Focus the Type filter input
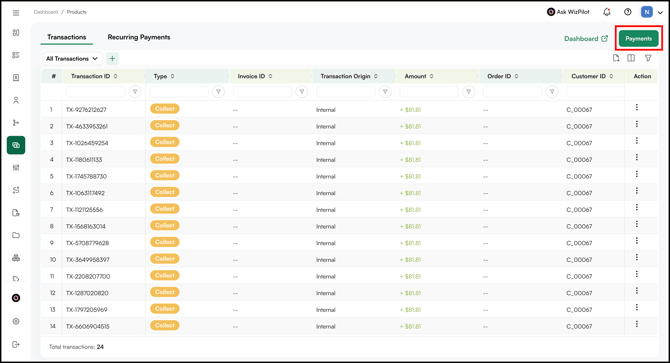 pos(179,91)
